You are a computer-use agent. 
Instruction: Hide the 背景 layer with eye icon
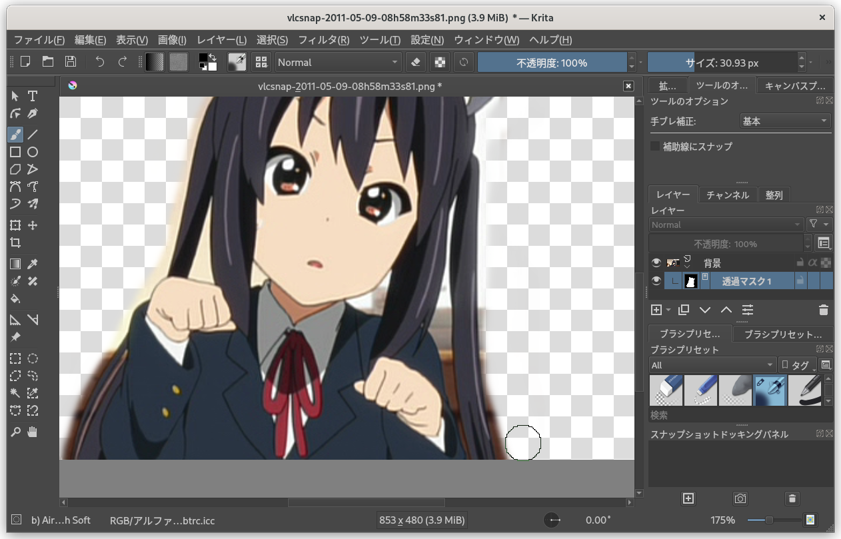tap(656, 263)
